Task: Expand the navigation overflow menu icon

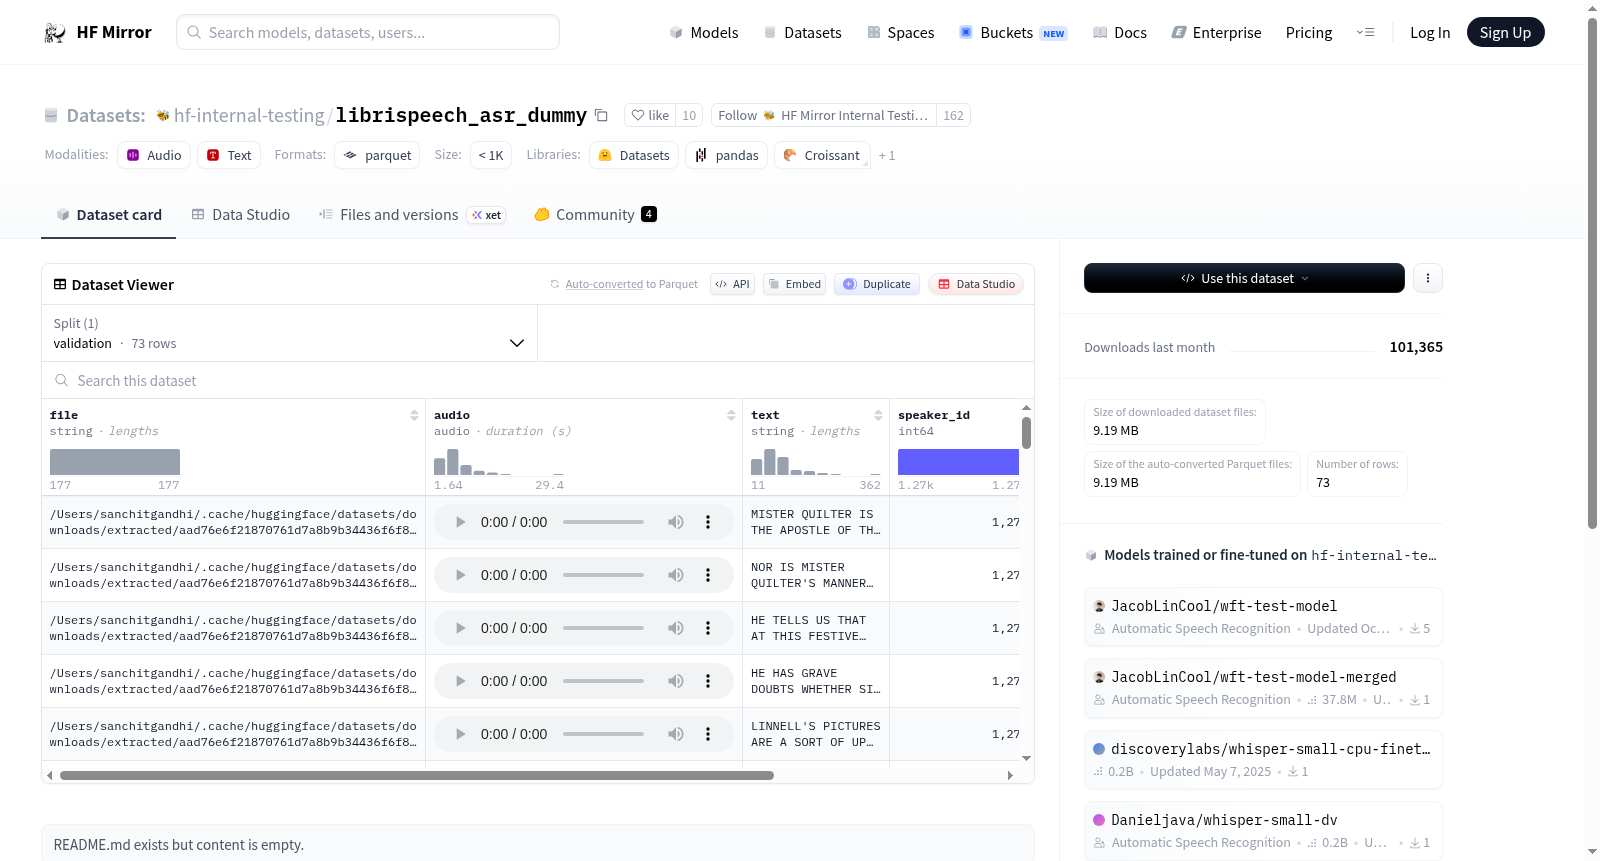Action: coord(1365,32)
